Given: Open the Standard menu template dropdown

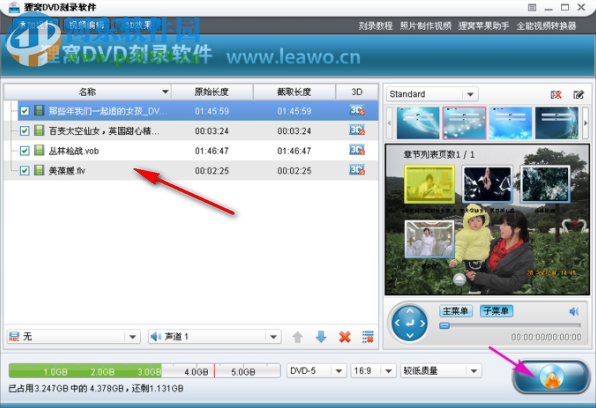Looking at the screenshot, I should click(x=432, y=94).
